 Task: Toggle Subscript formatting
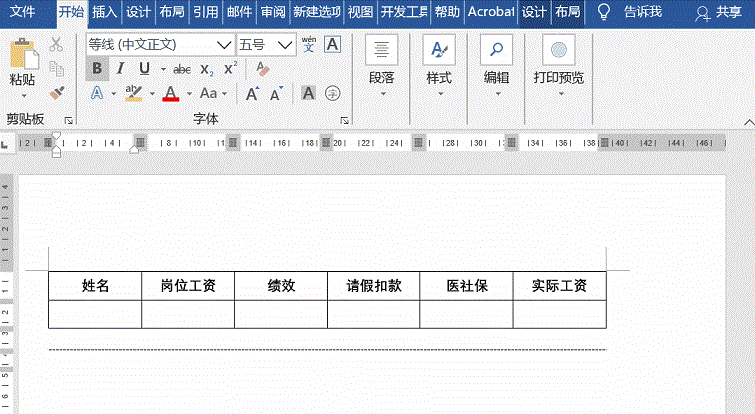(207, 70)
